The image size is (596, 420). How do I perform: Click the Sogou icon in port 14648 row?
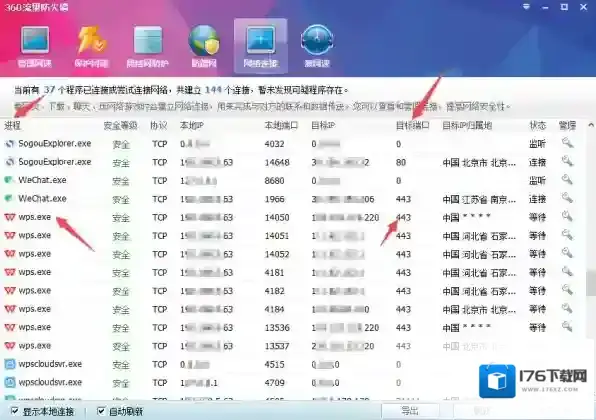10,162
